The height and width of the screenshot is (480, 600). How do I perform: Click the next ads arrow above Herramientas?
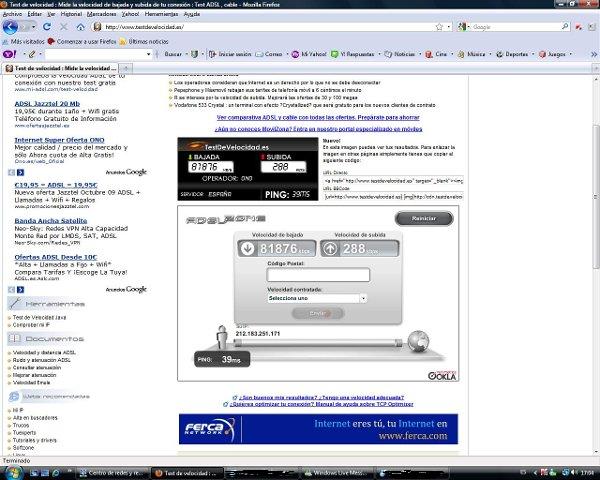coord(20,290)
